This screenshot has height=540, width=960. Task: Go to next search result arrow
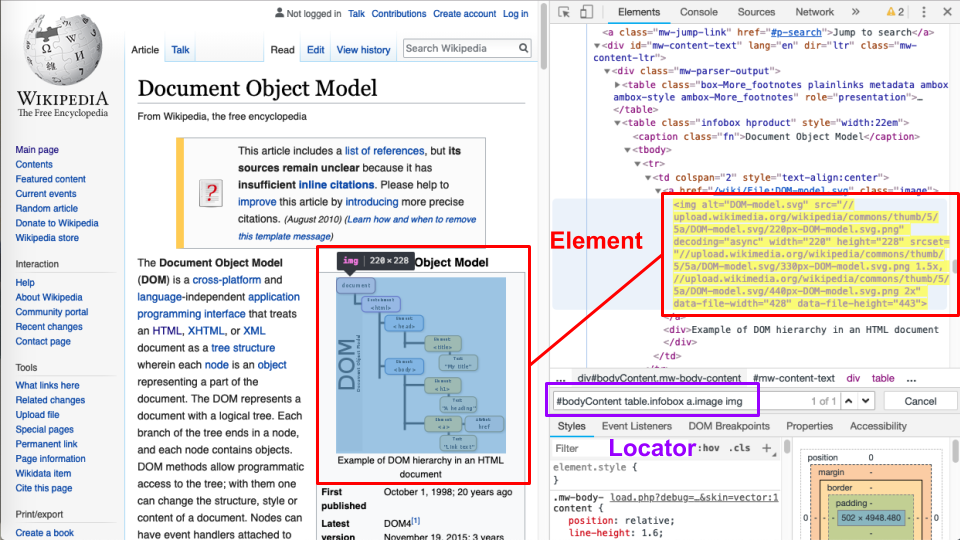pyautogui.click(x=866, y=401)
